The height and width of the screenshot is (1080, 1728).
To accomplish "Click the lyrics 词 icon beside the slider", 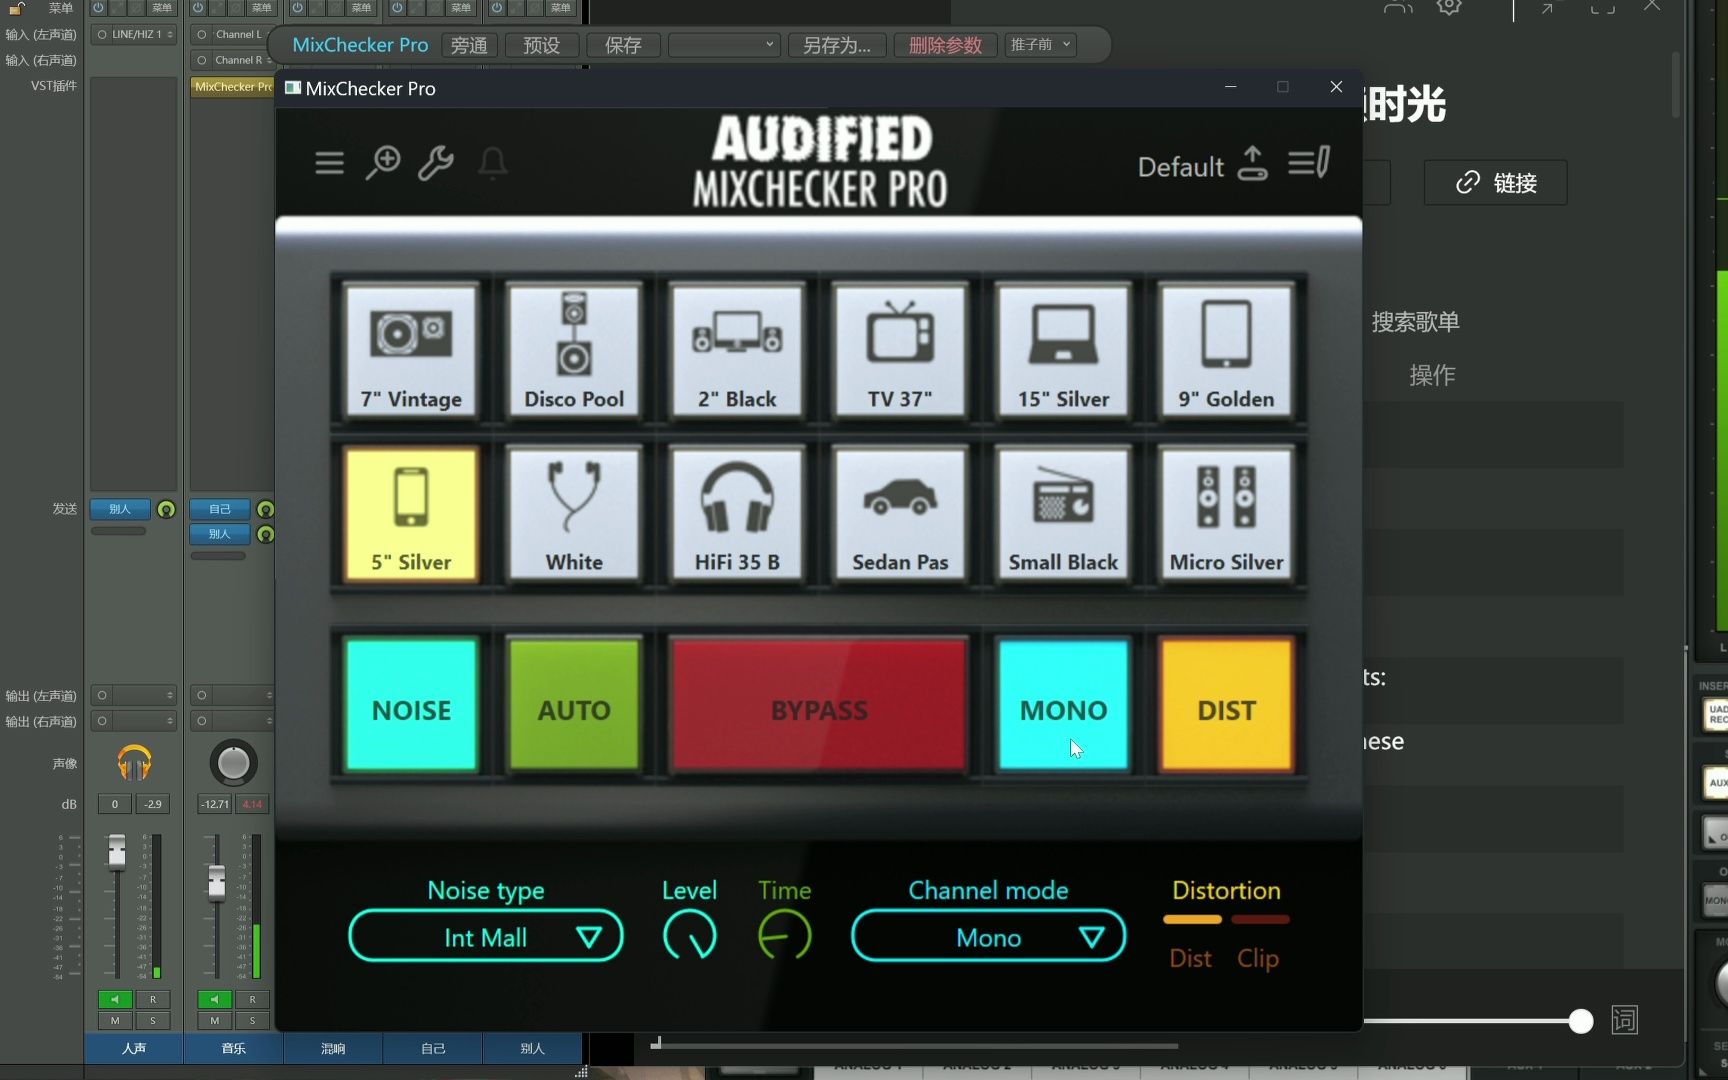I will tap(1624, 1020).
